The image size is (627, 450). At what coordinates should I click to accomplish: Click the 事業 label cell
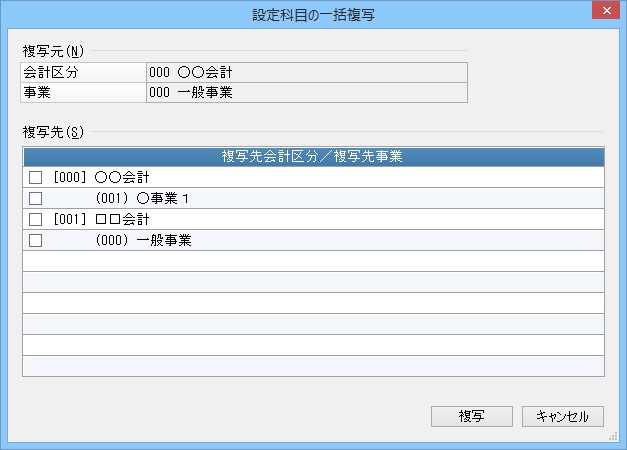(84, 93)
